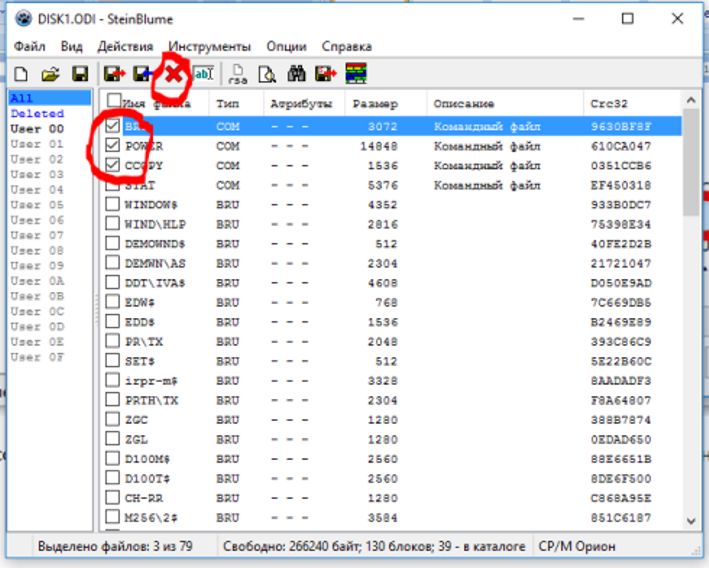Select User 00 in the list
The height and width of the screenshot is (568, 709).
pos(38,129)
